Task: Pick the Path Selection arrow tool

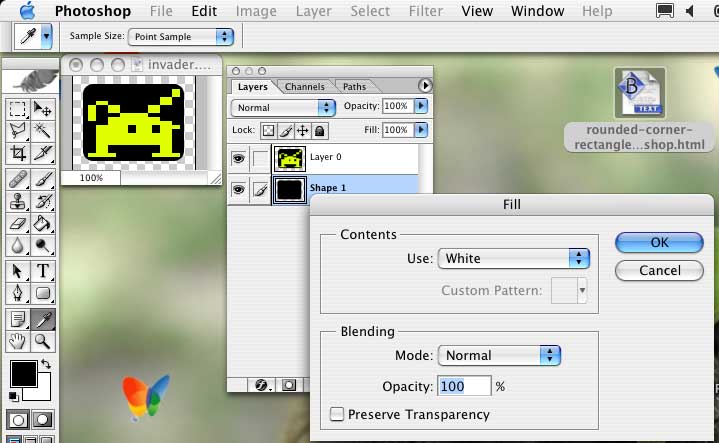Action: 18,271
